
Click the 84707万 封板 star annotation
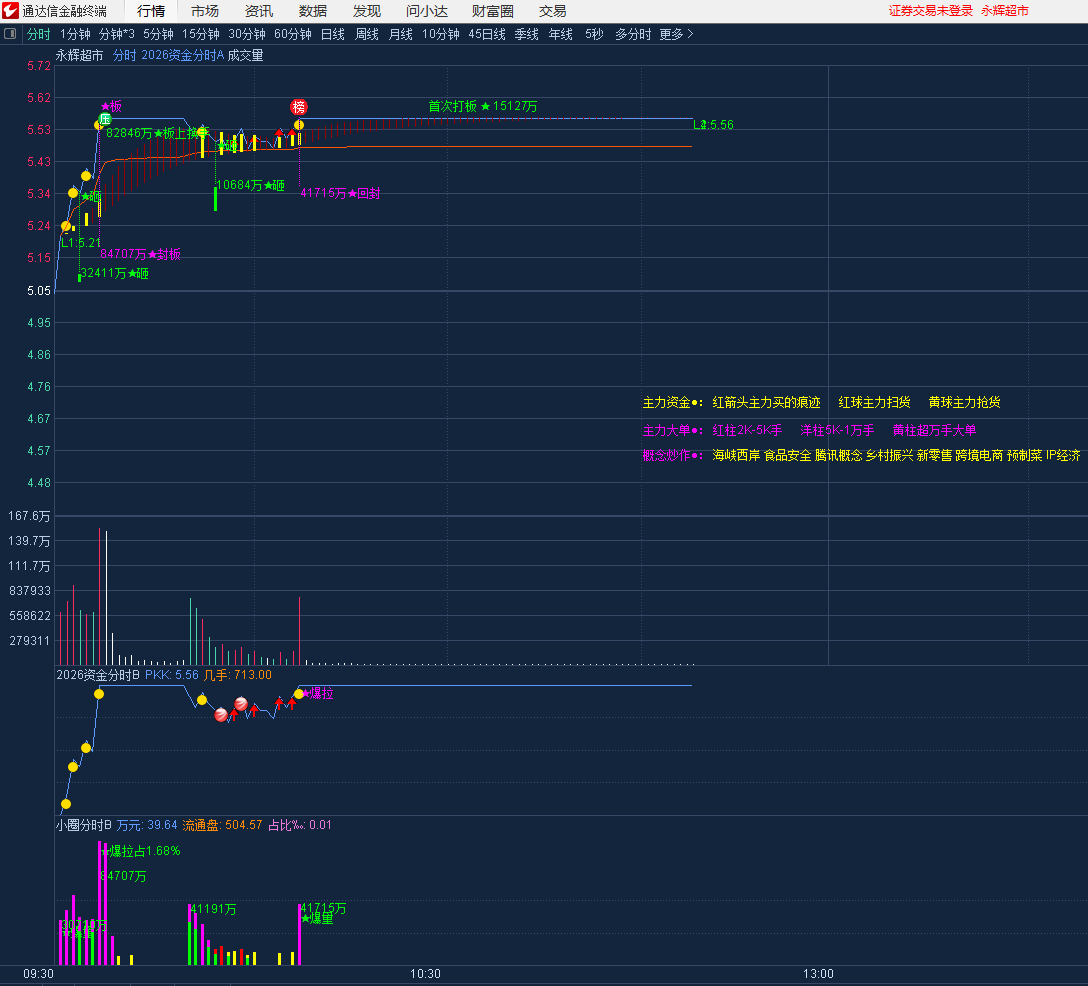(x=140, y=254)
